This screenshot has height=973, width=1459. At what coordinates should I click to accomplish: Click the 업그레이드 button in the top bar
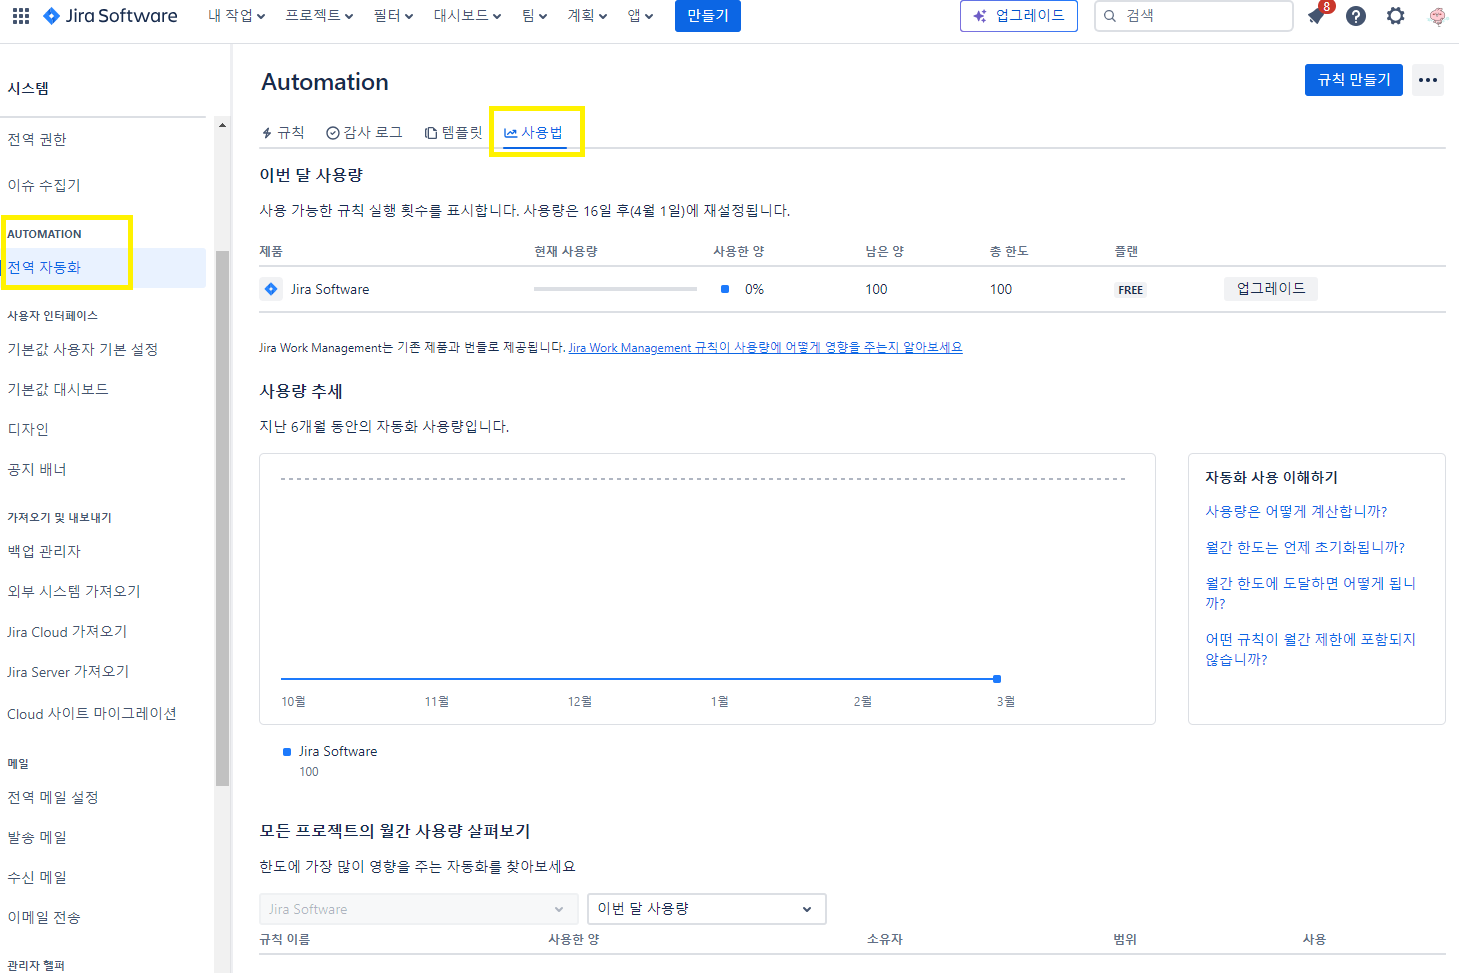click(1019, 16)
